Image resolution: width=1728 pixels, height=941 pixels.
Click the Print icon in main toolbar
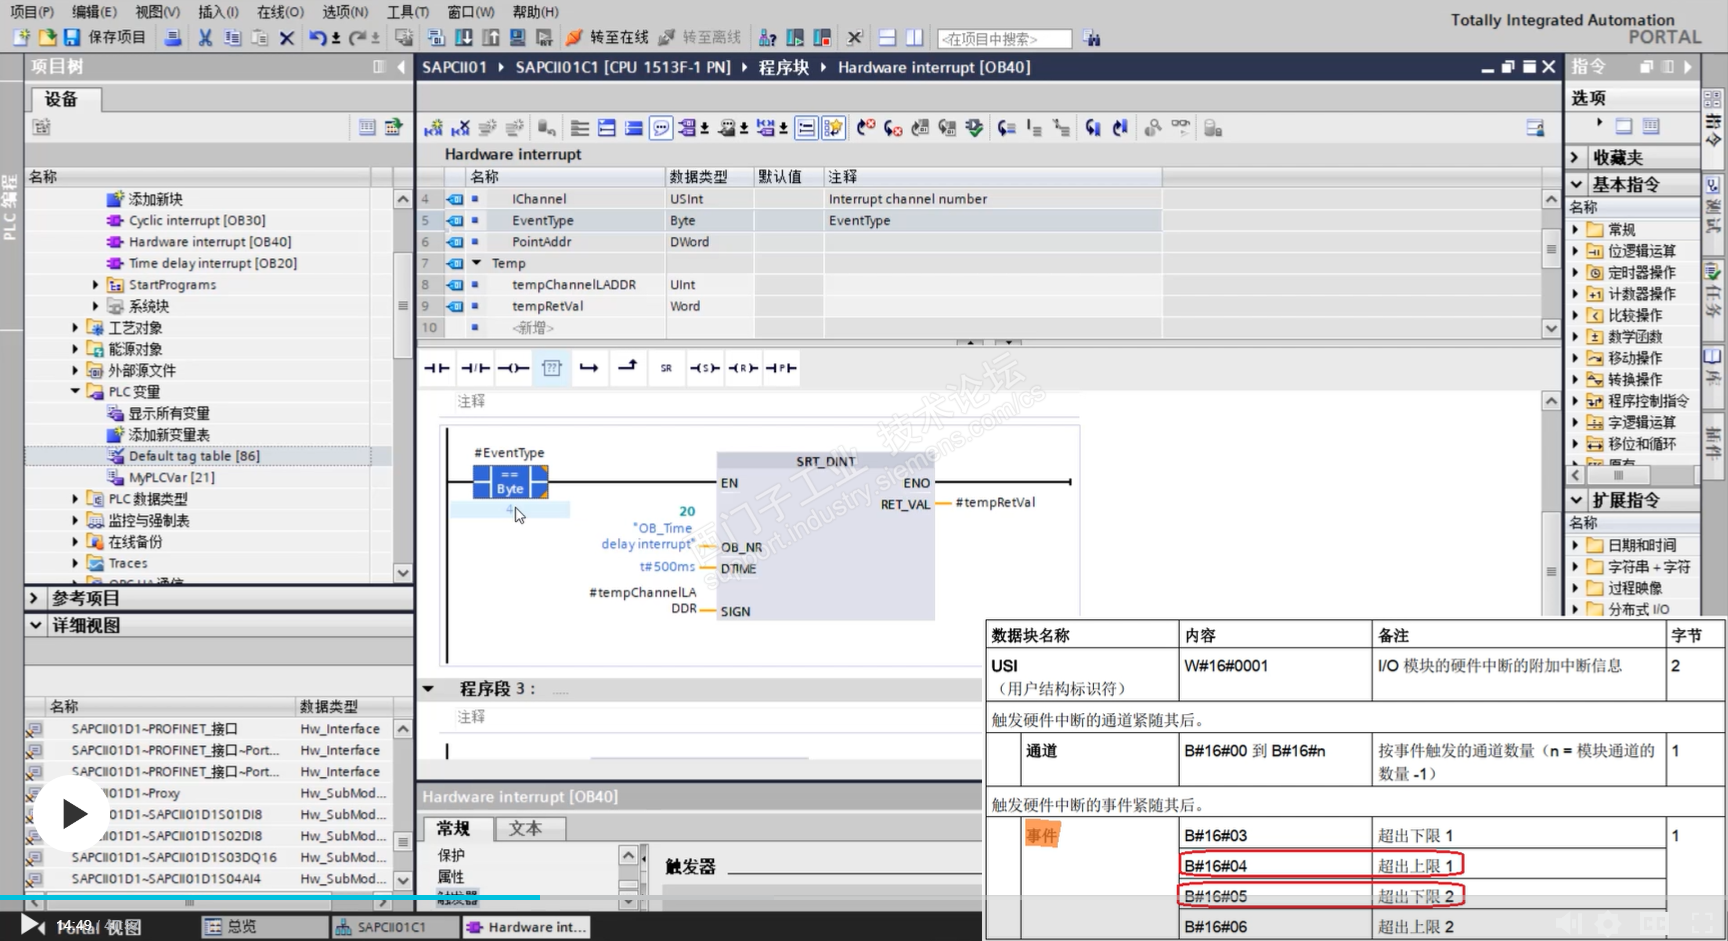[173, 38]
